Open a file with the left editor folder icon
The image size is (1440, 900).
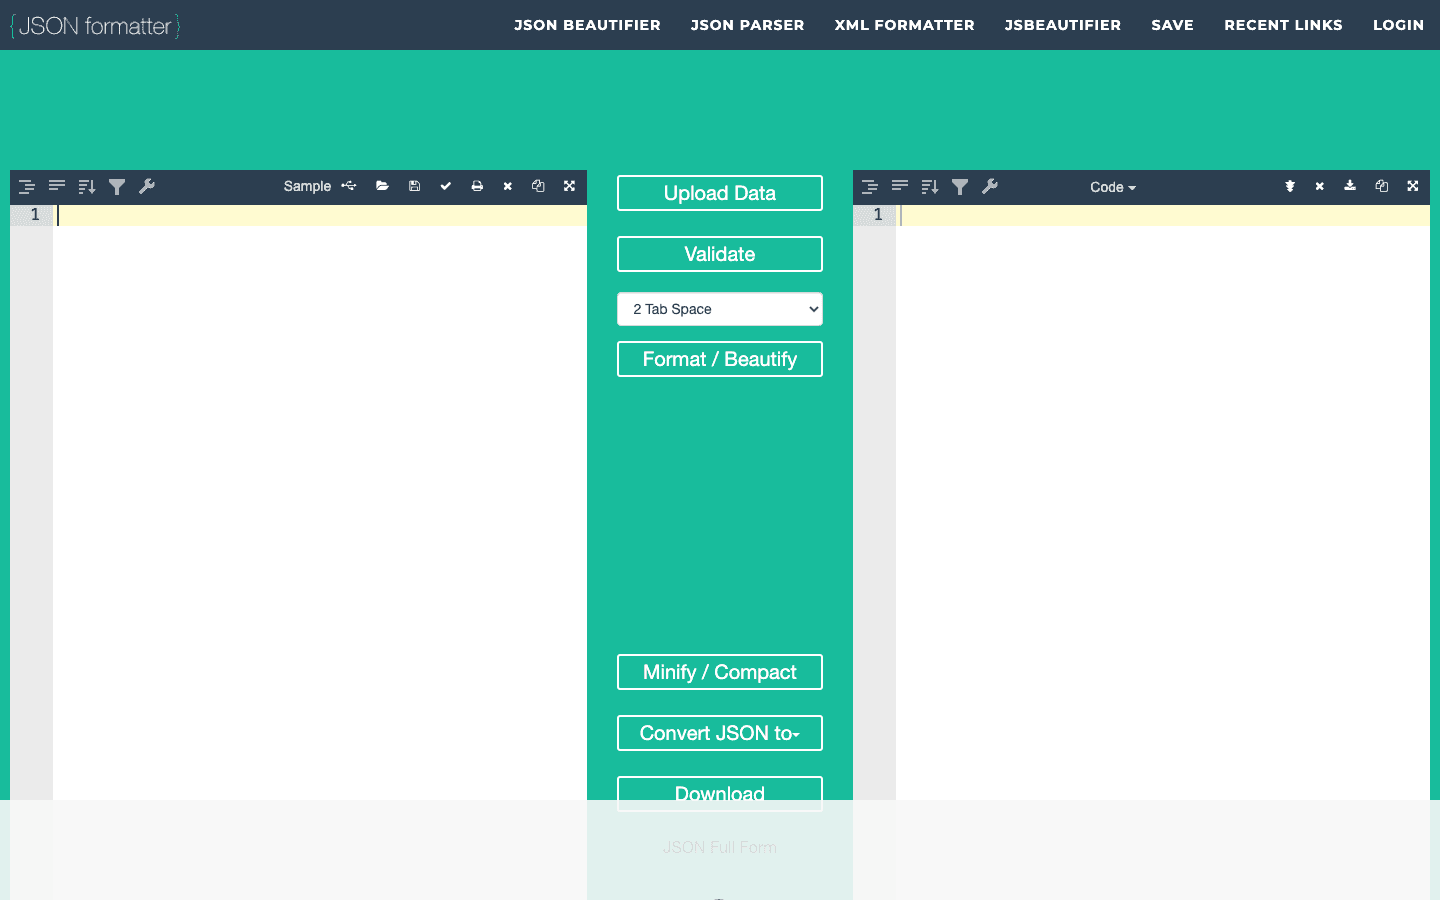(382, 186)
